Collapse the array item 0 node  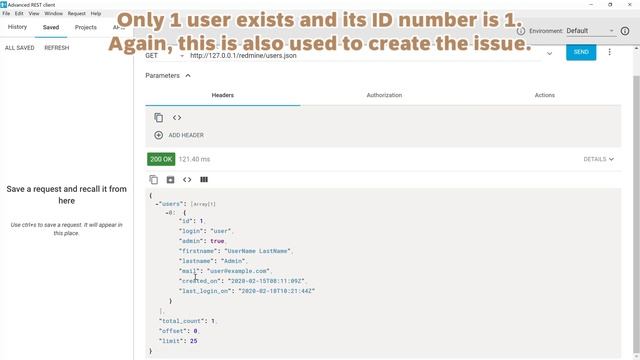[167, 213]
